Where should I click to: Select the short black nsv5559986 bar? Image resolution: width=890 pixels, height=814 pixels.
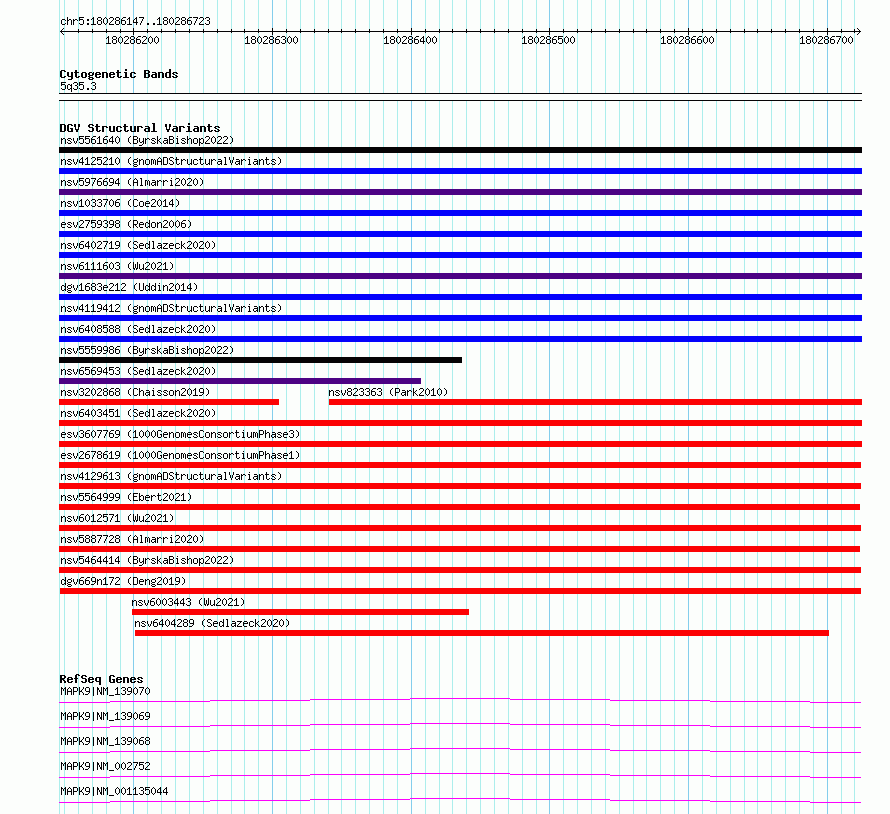click(261, 360)
